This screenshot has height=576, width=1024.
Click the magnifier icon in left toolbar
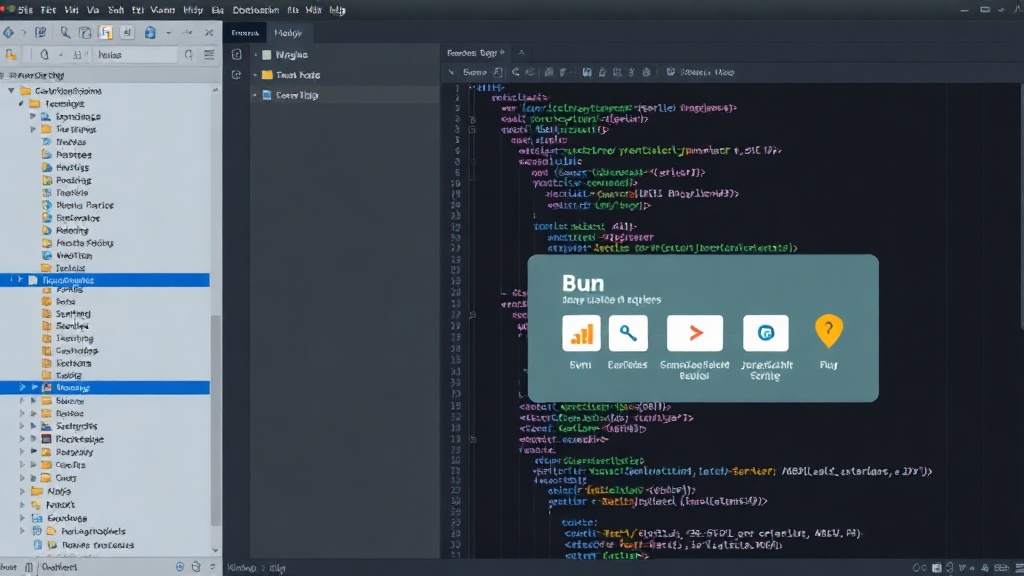point(65,32)
